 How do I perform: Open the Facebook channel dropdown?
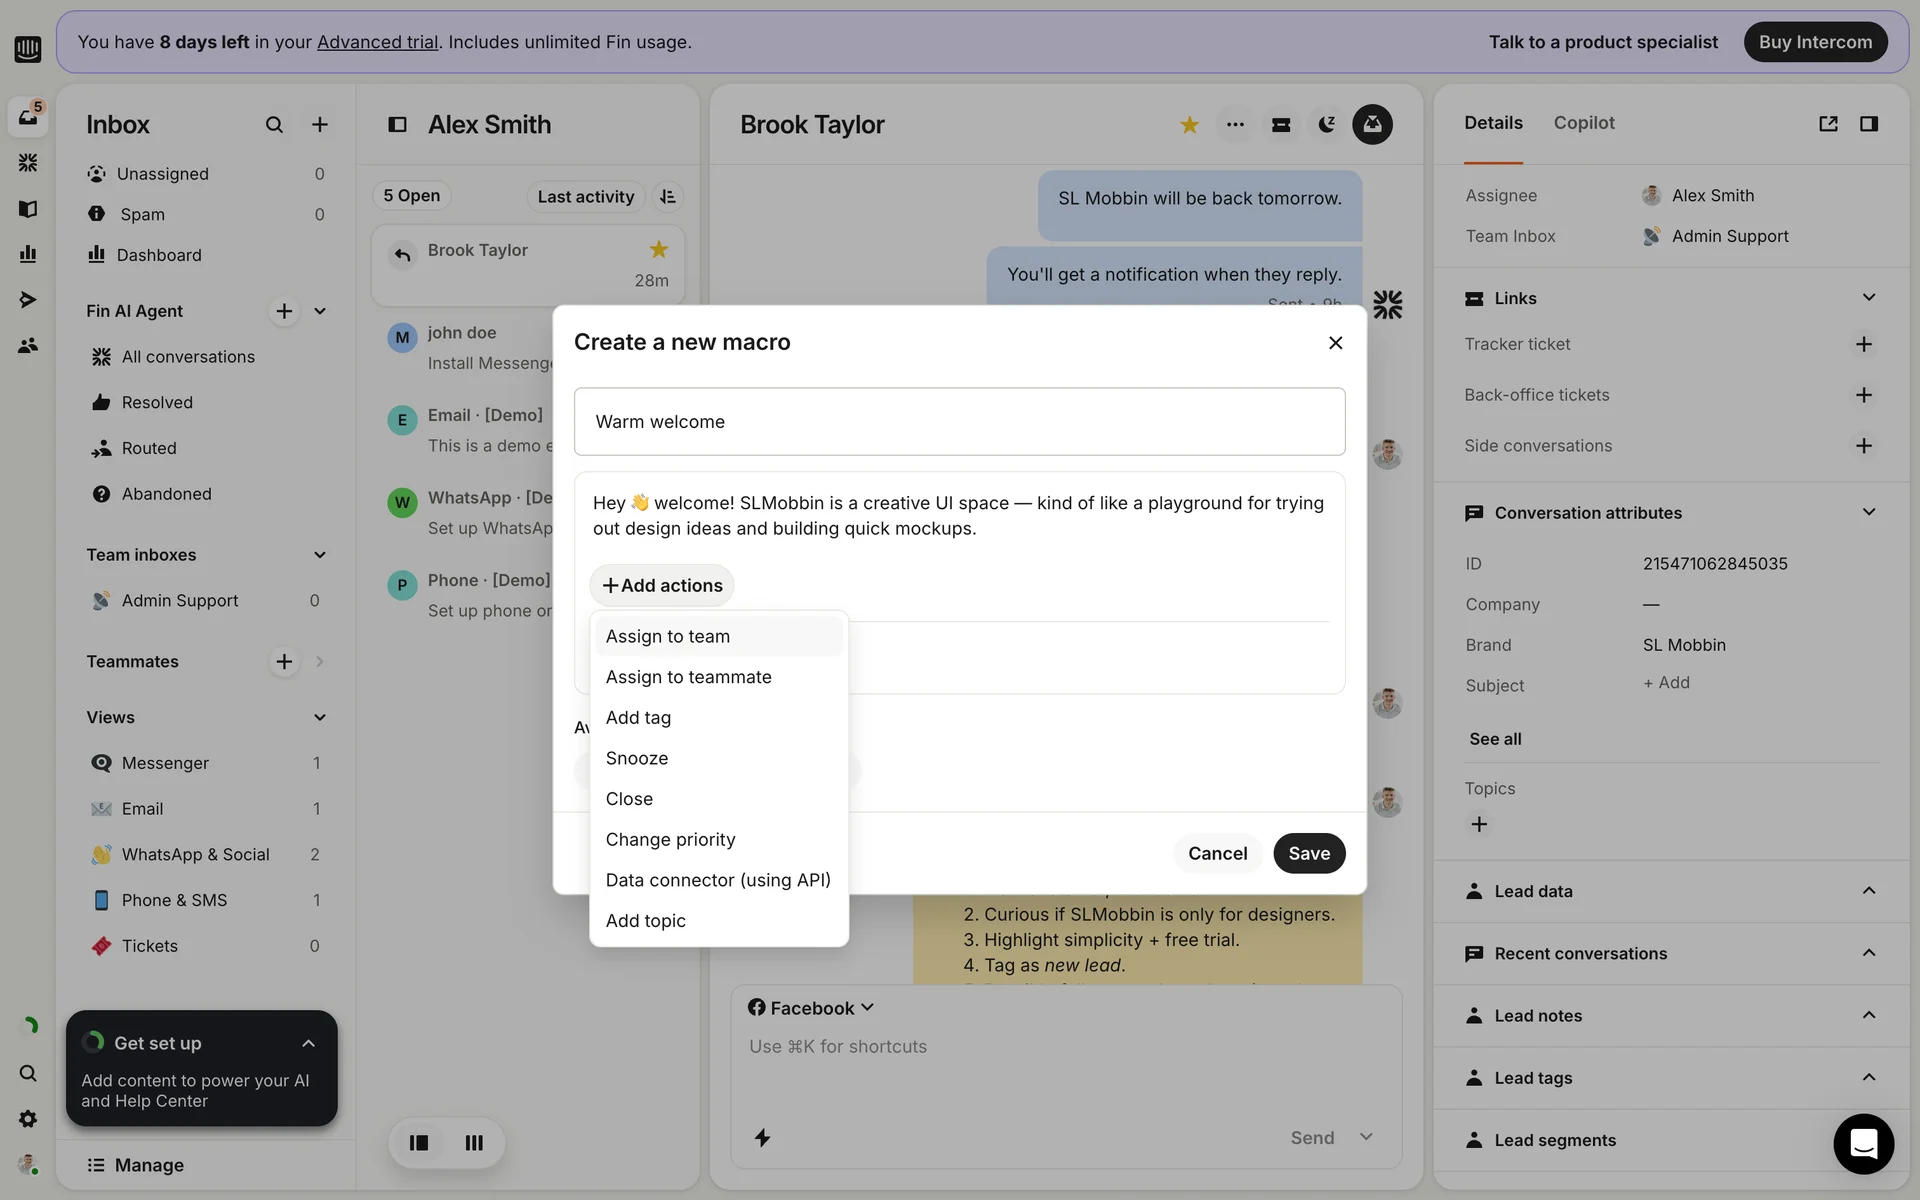click(x=811, y=1008)
